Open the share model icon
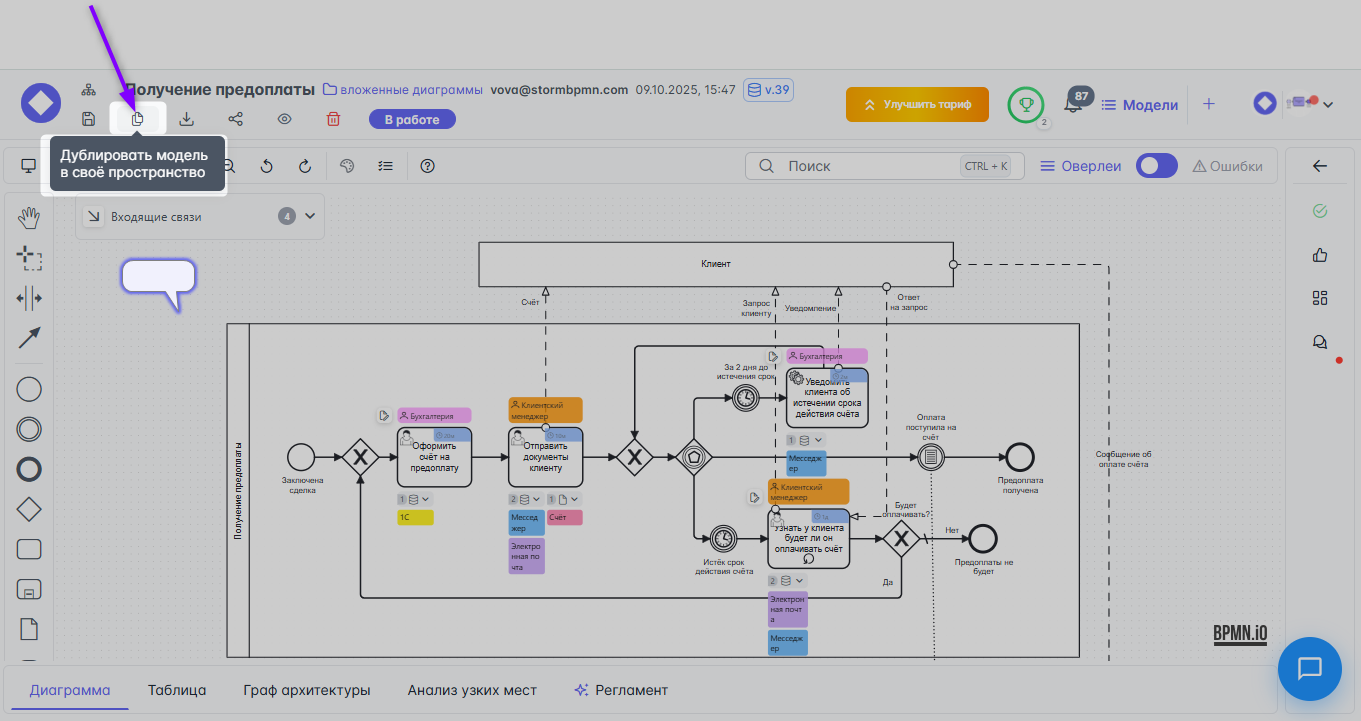This screenshot has height=721, width=1361. coord(236,119)
